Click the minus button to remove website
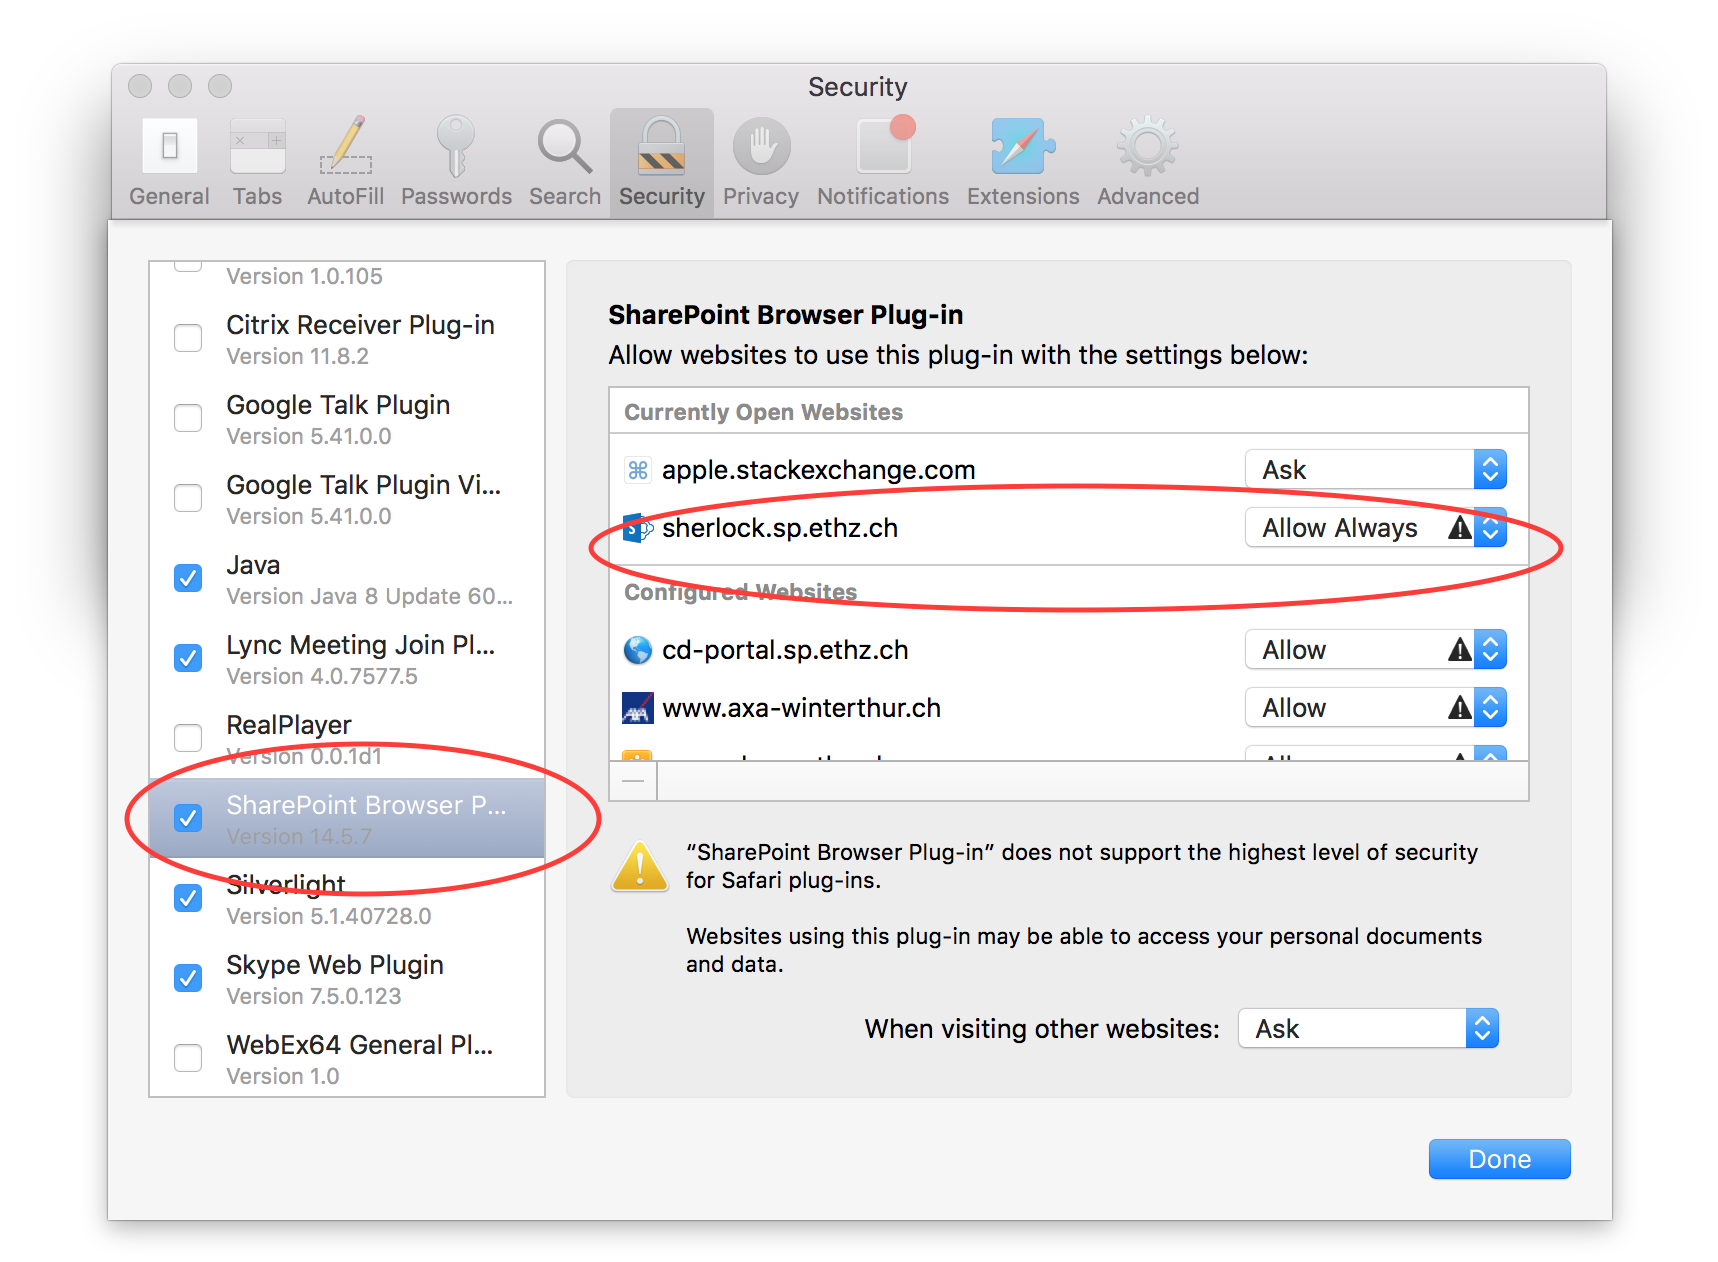1718x1262 pixels. click(x=633, y=781)
